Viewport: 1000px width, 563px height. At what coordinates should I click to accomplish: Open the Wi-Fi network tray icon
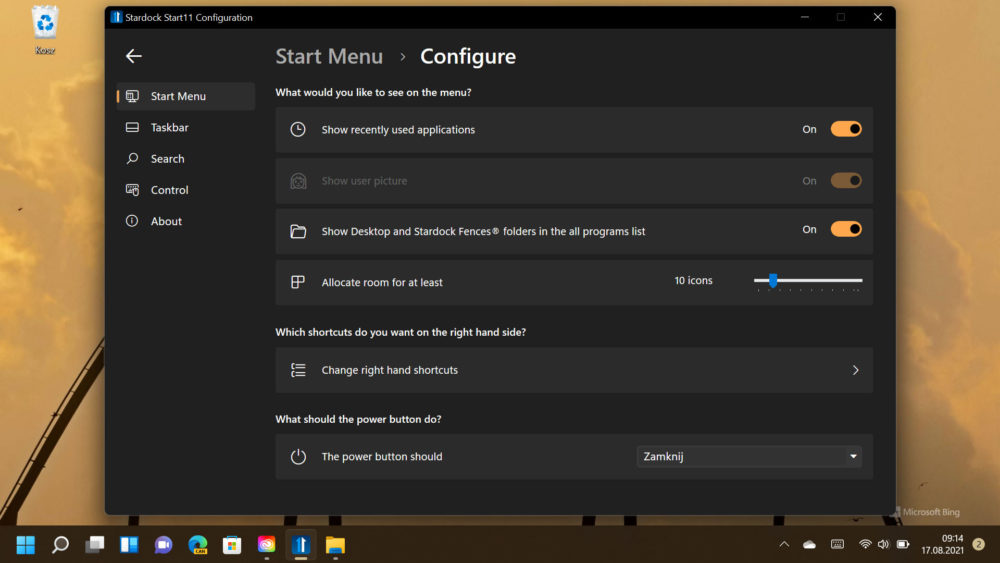point(865,545)
